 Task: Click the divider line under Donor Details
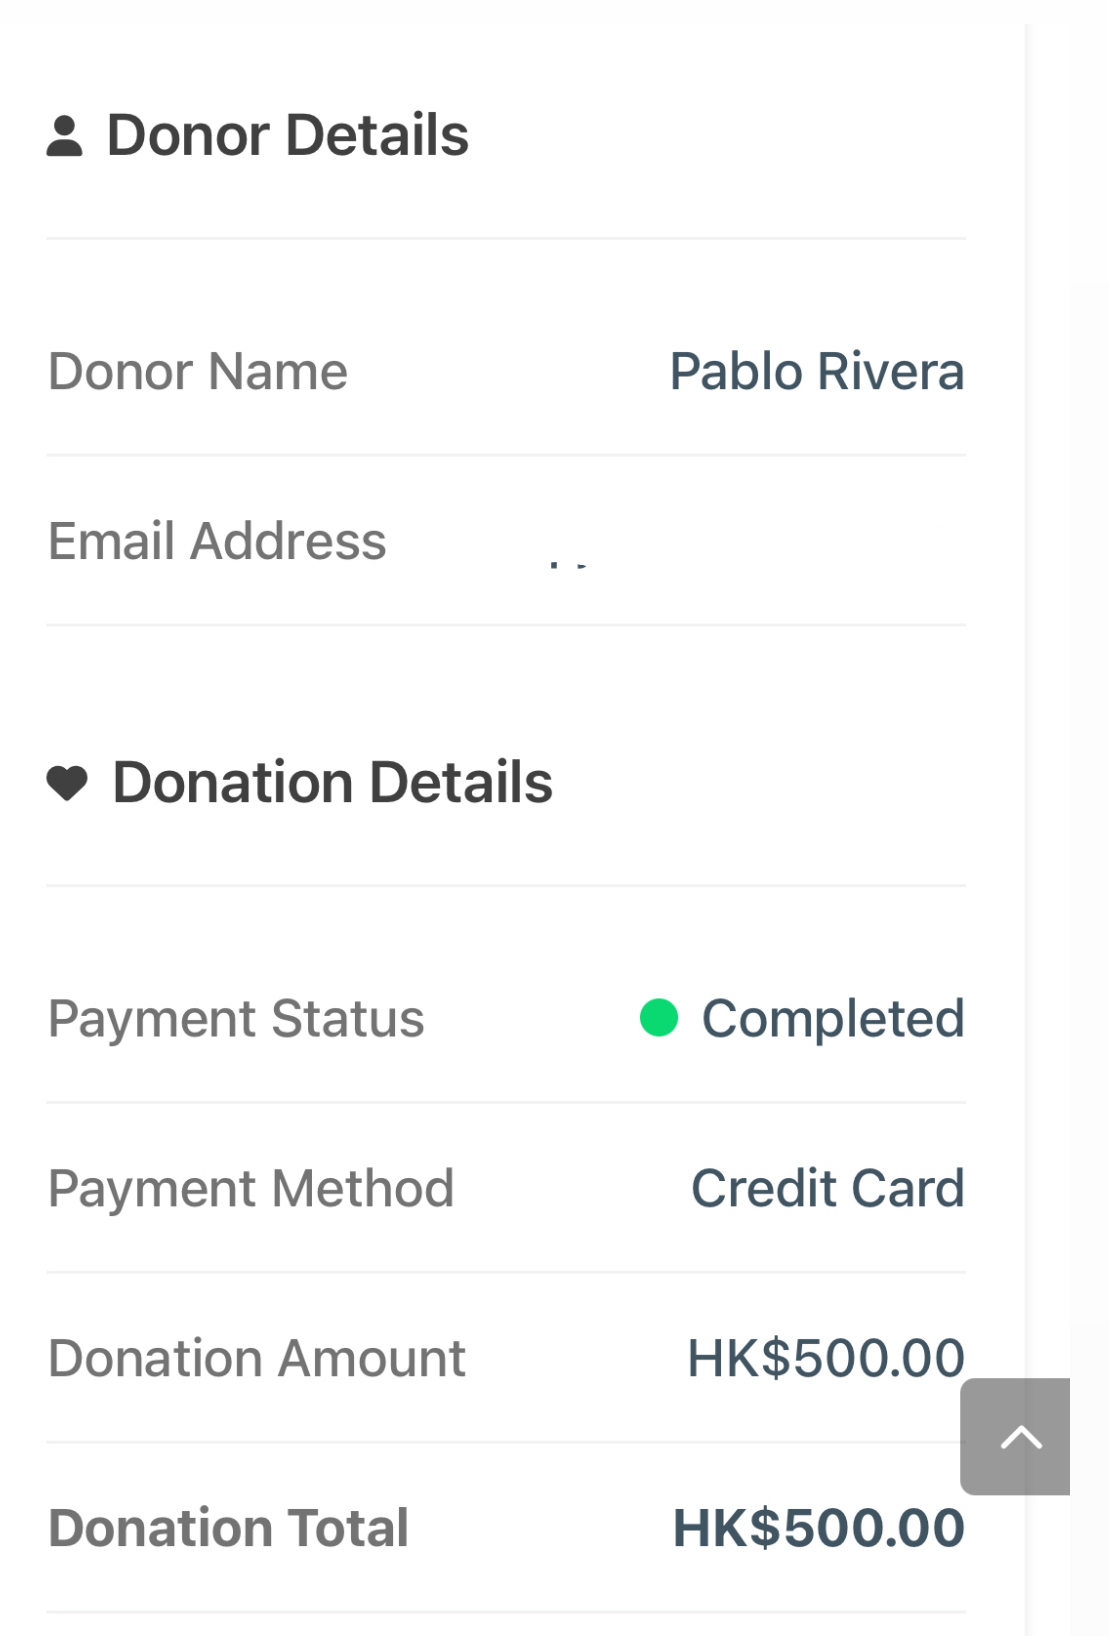coord(506,239)
